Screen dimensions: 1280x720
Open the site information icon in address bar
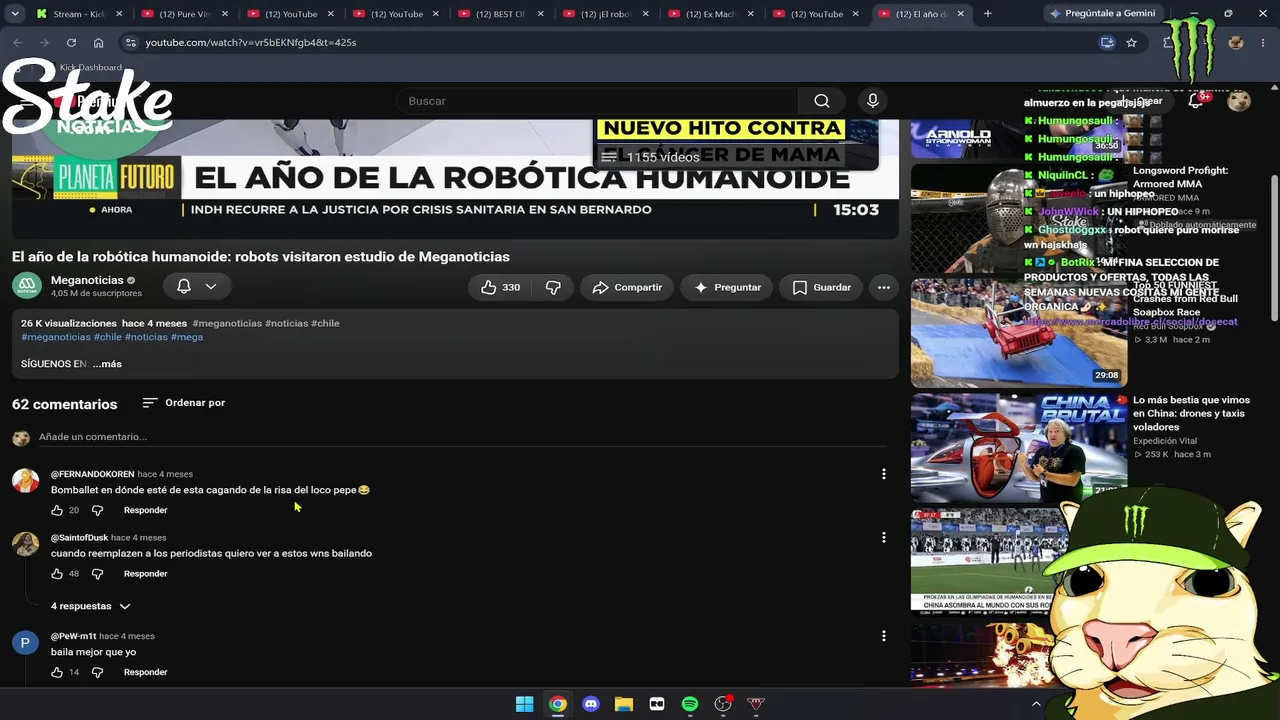point(130,43)
